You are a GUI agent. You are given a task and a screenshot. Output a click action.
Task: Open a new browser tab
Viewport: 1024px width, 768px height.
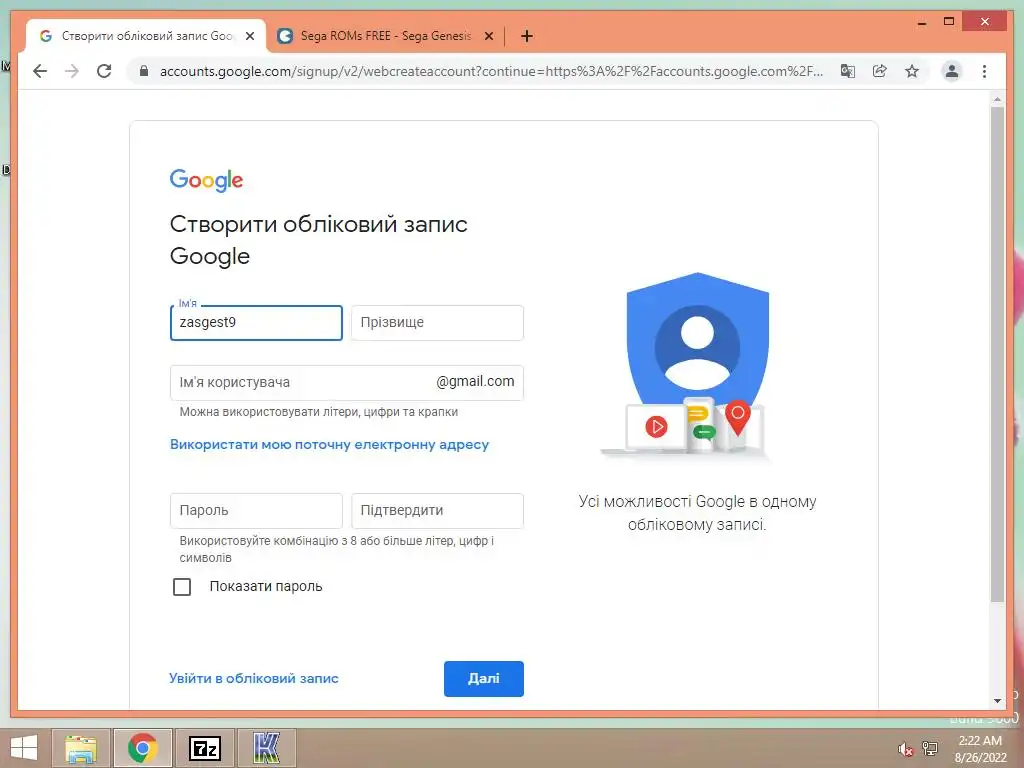pyautogui.click(x=527, y=36)
